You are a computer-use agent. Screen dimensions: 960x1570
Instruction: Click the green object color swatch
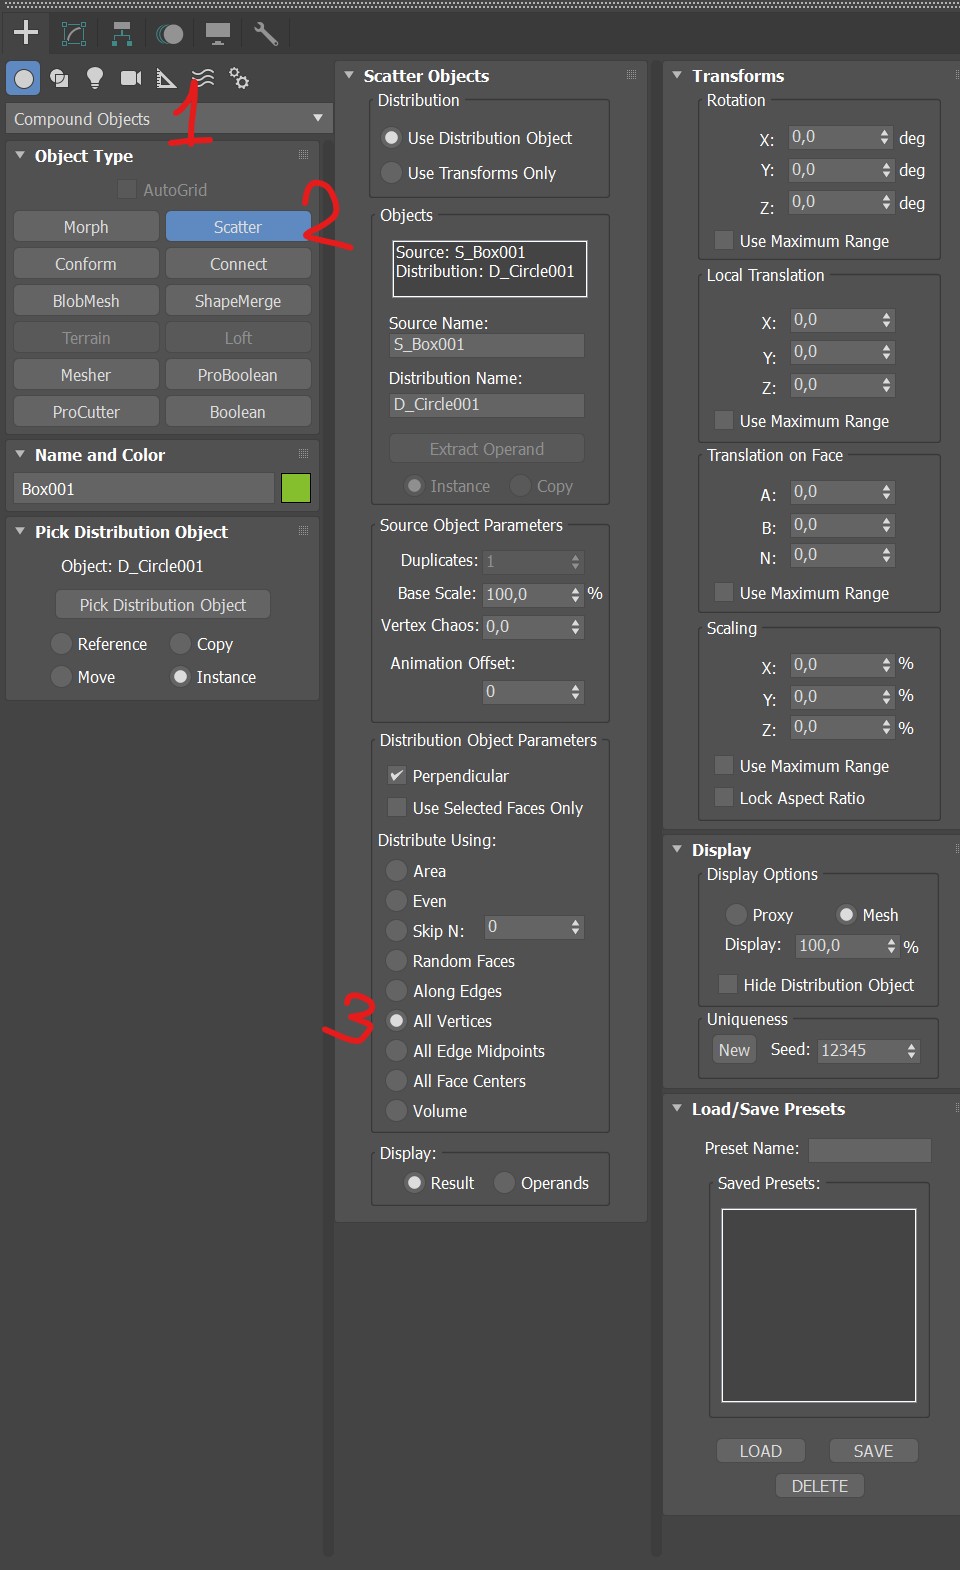click(296, 488)
